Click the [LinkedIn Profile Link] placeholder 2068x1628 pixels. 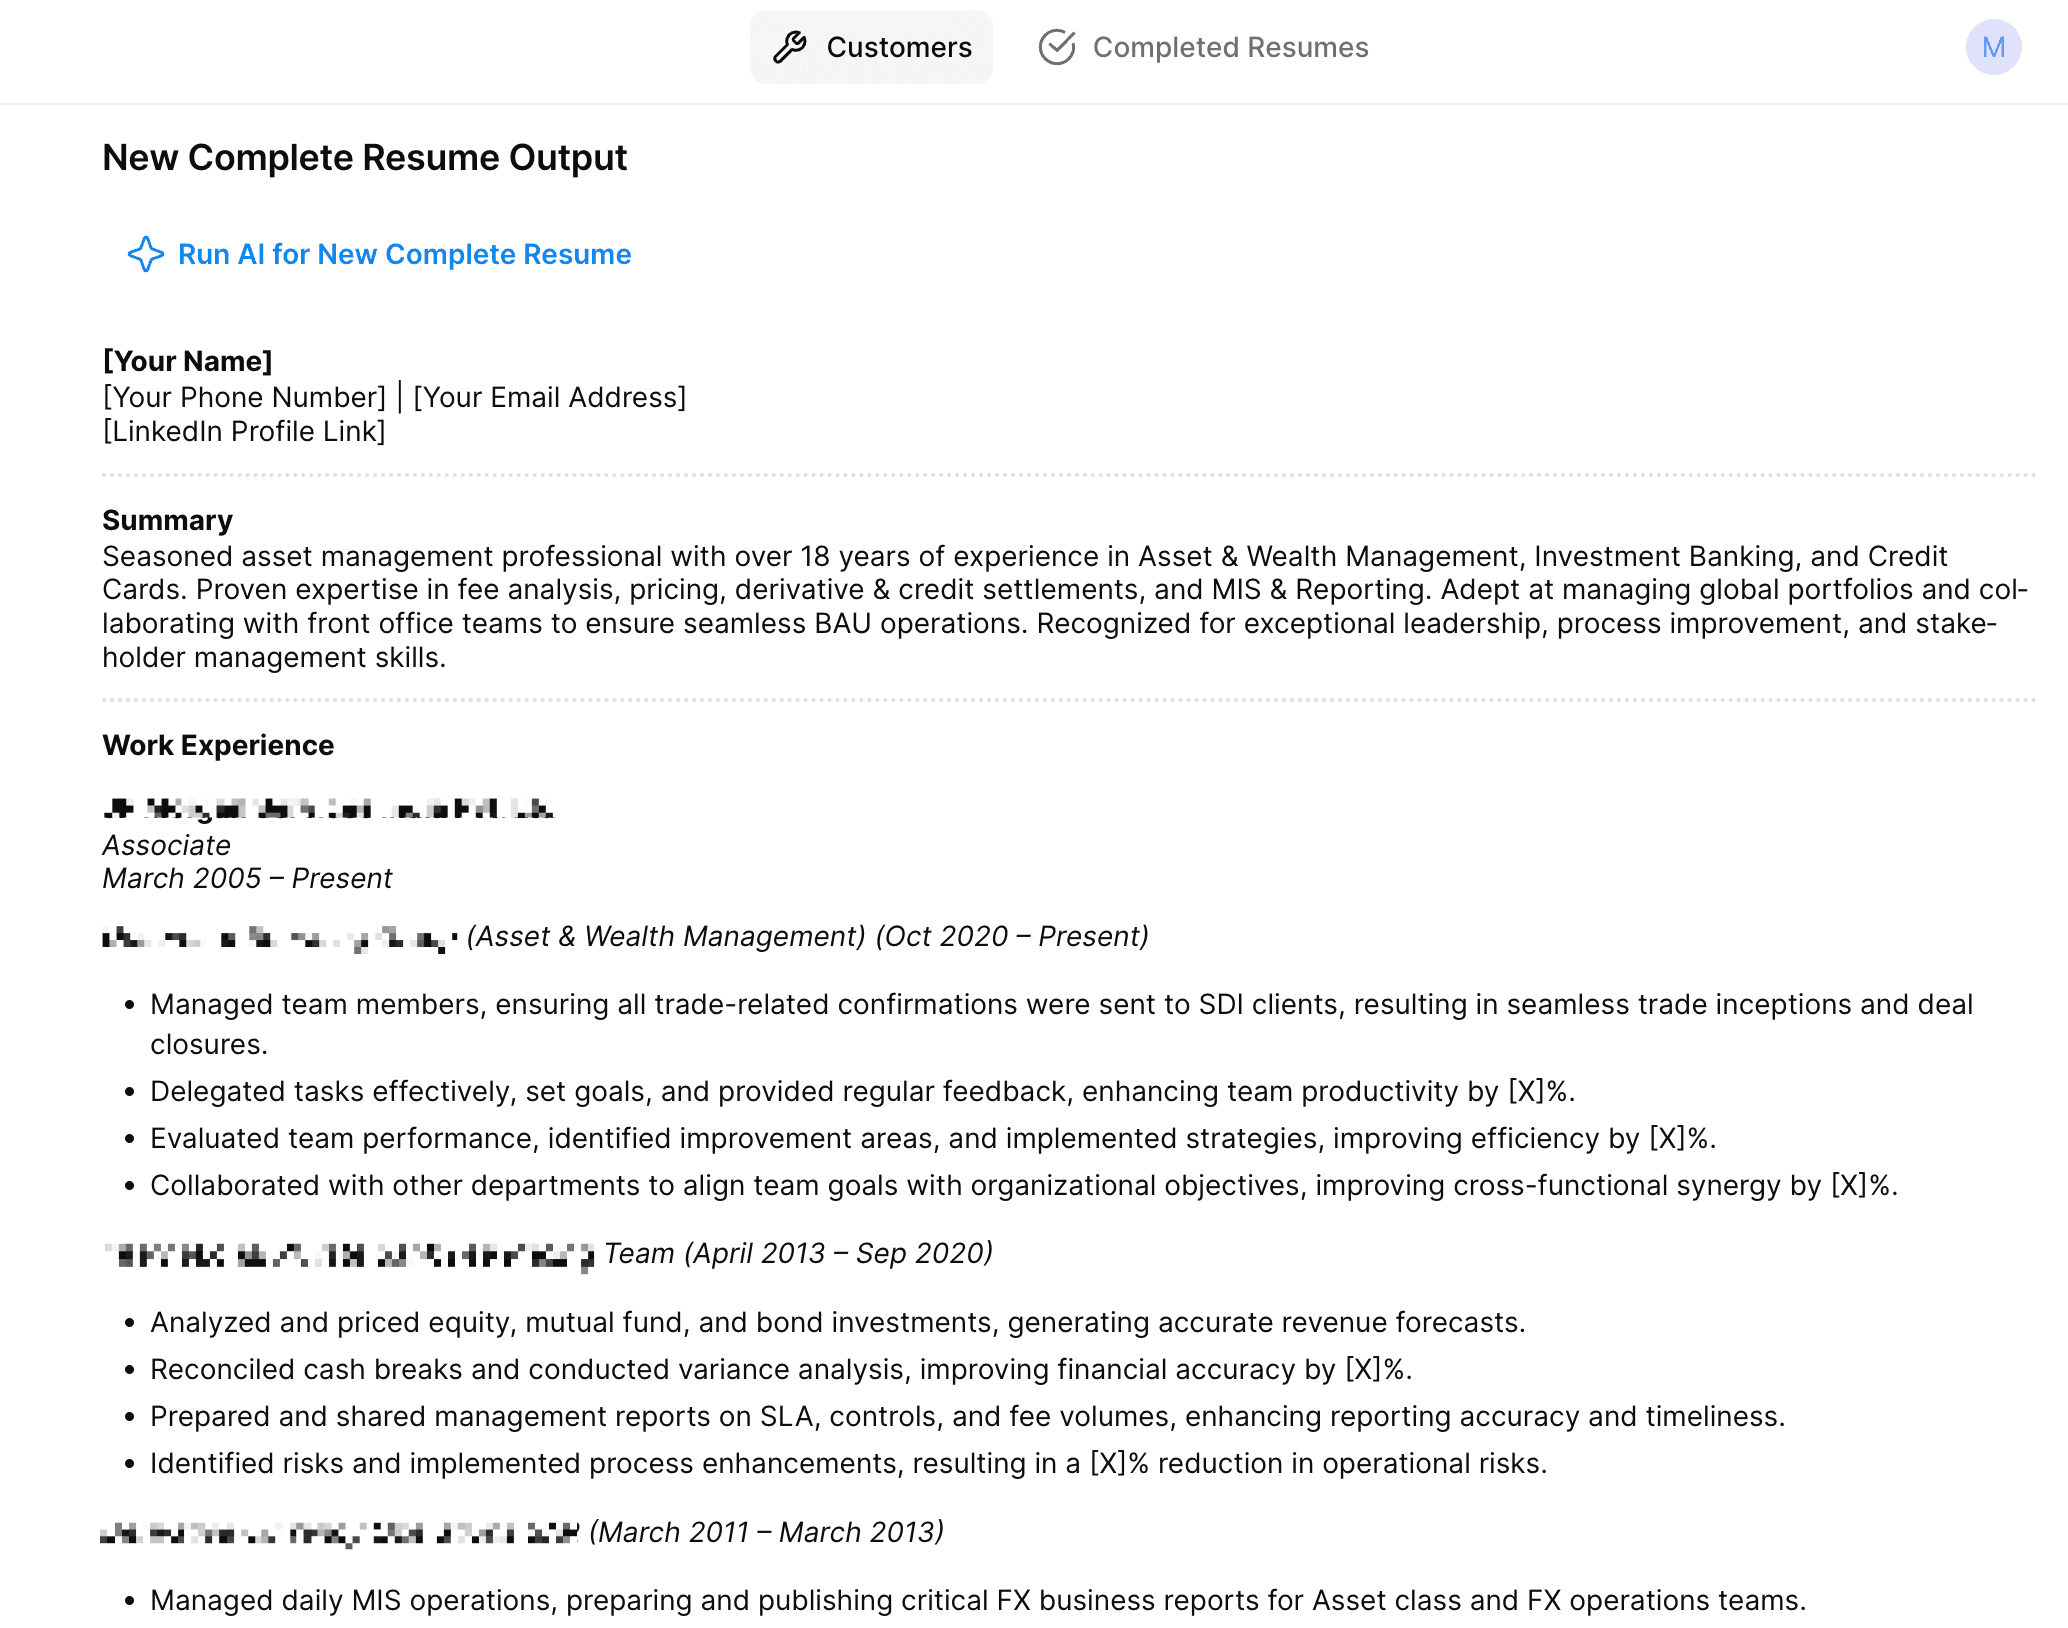click(x=242, y=431)
